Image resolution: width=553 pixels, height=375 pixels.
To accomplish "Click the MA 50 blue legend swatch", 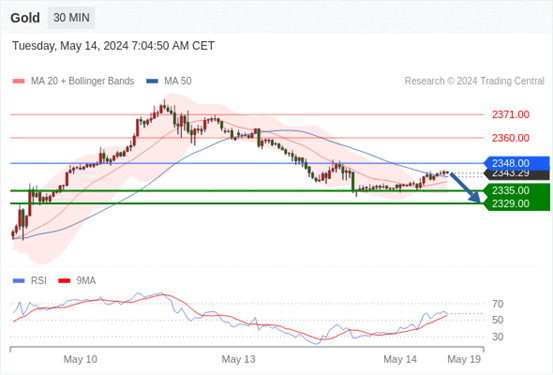I will point(152,81).
